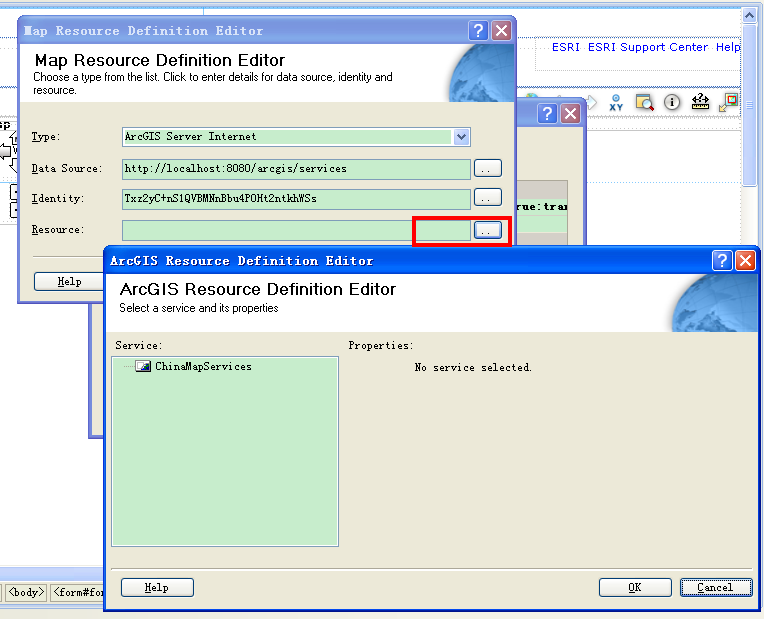Image resolution: width=764 pixels, height=619 pixels.
Task: Click the browse button next to Identity
Action: [488, 197]
